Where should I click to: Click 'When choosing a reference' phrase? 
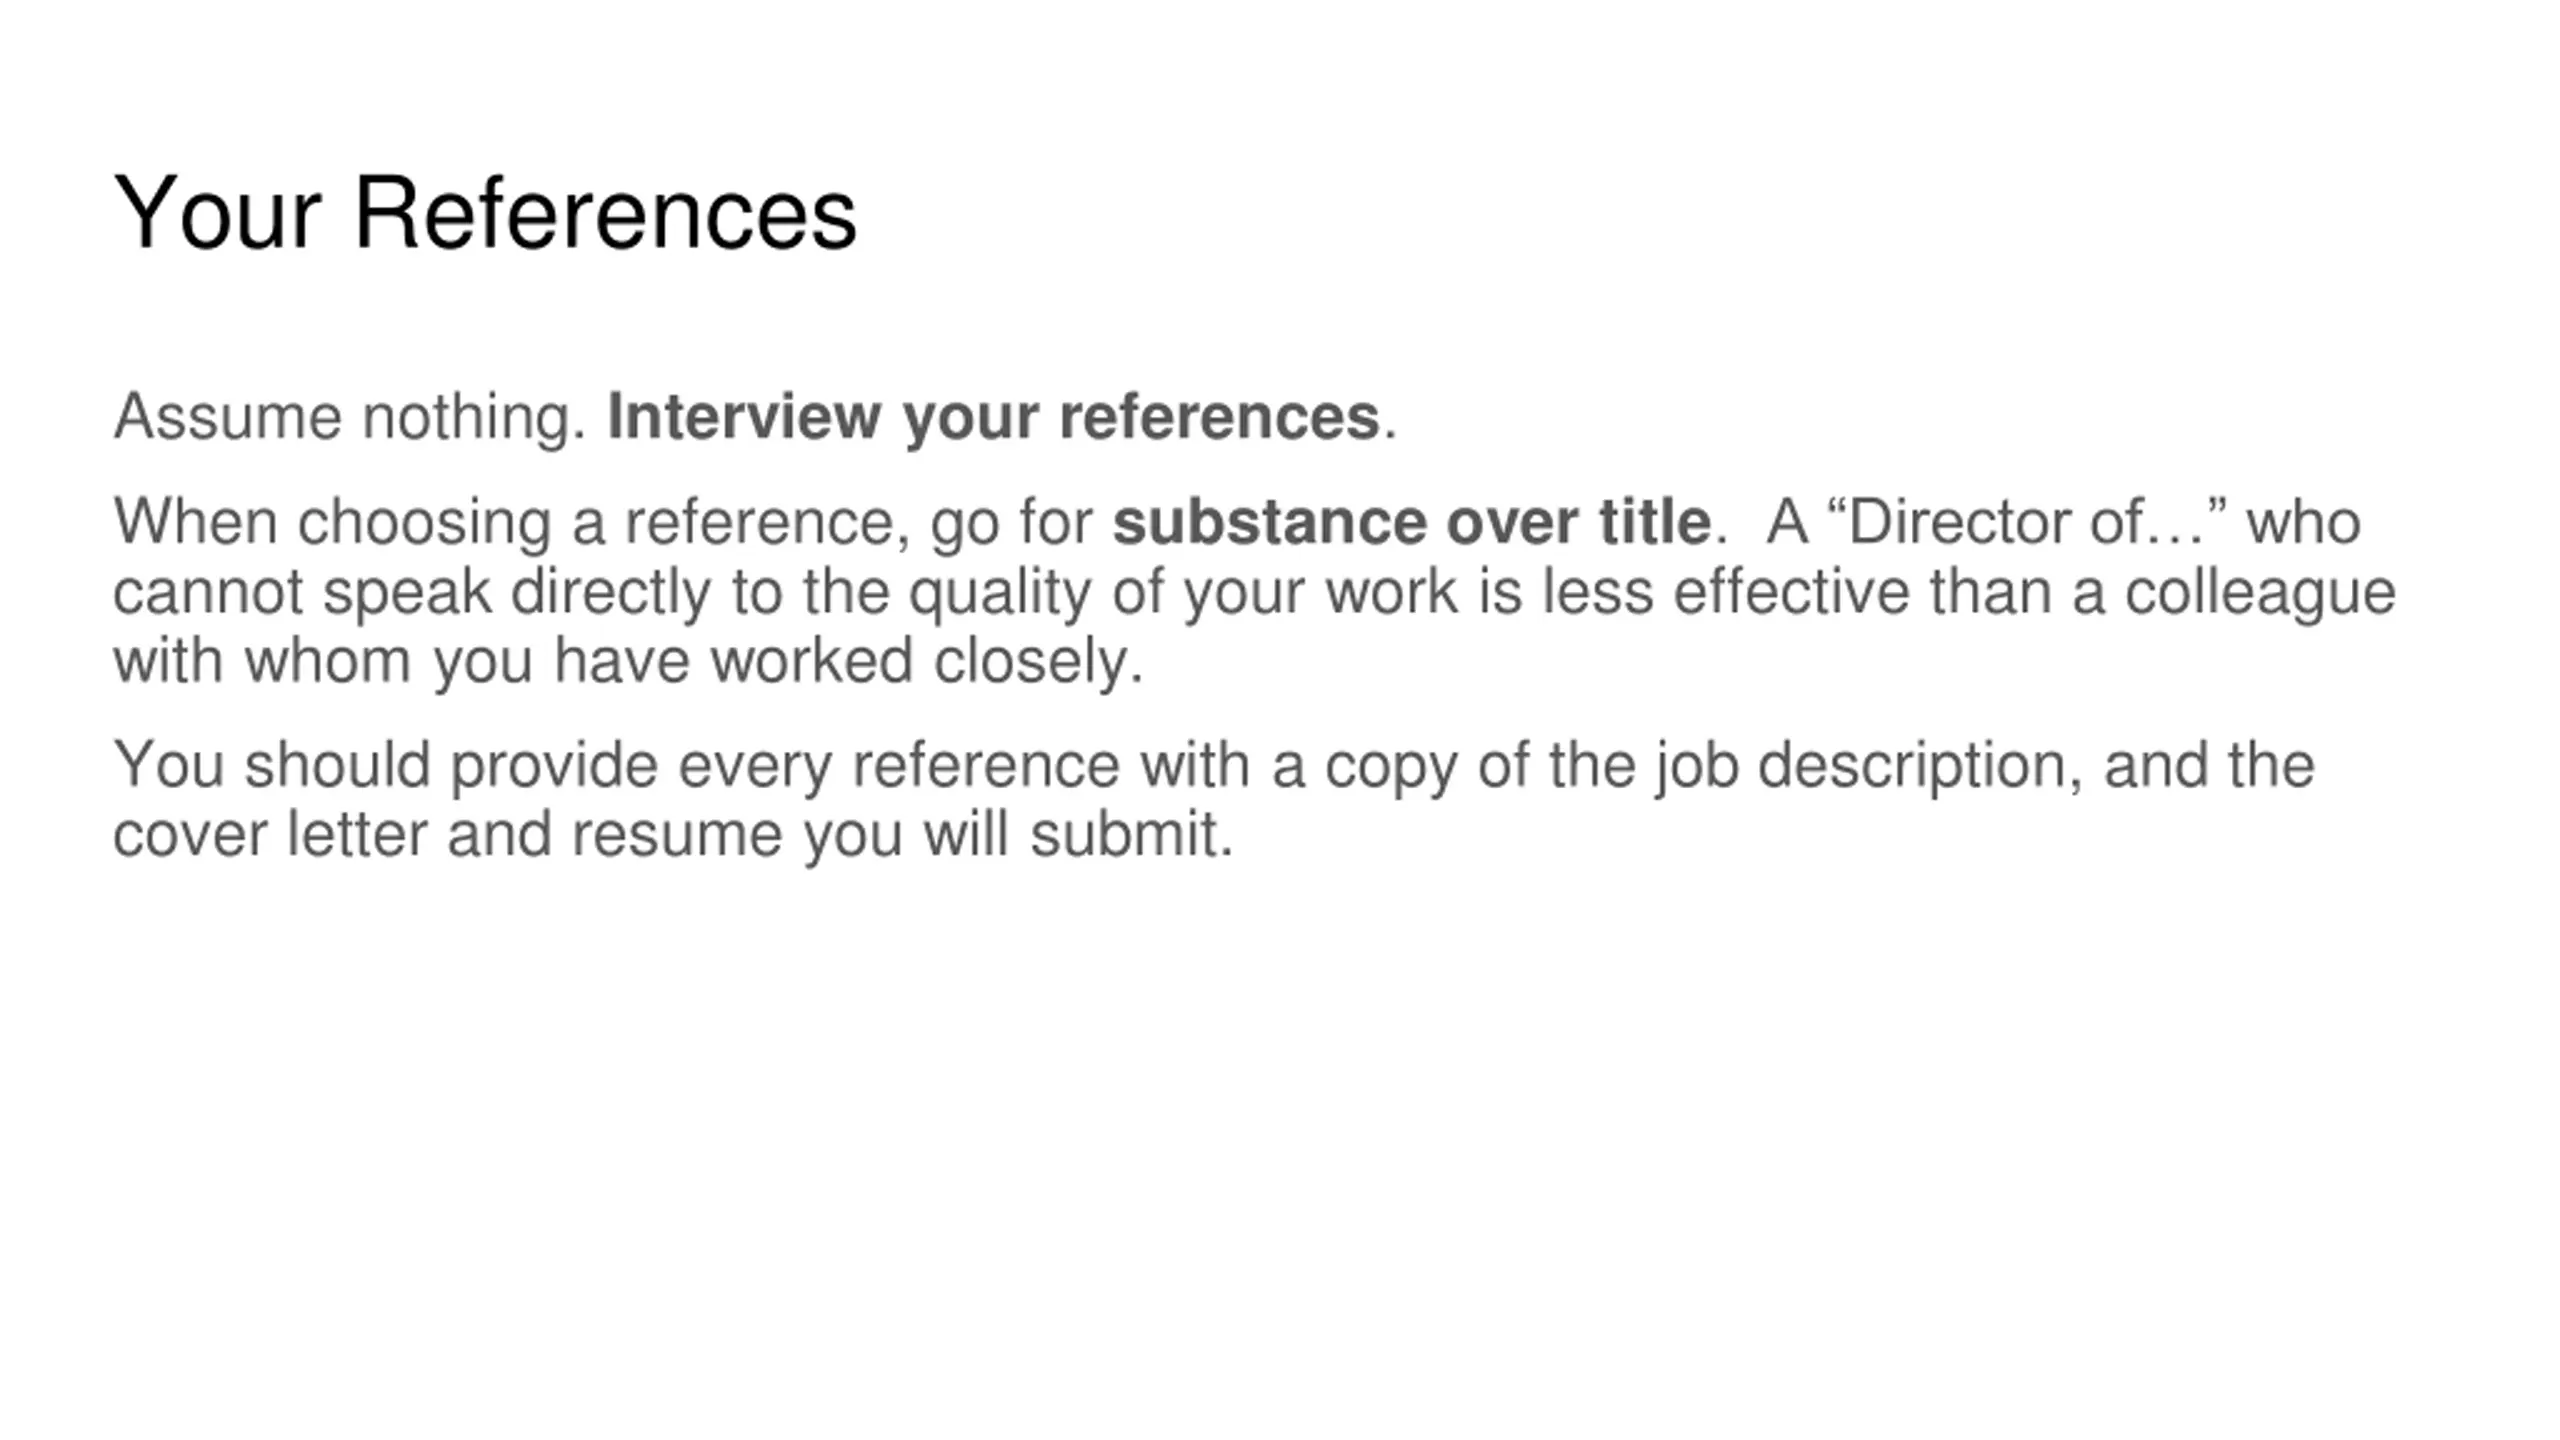(x=511, y=522)
